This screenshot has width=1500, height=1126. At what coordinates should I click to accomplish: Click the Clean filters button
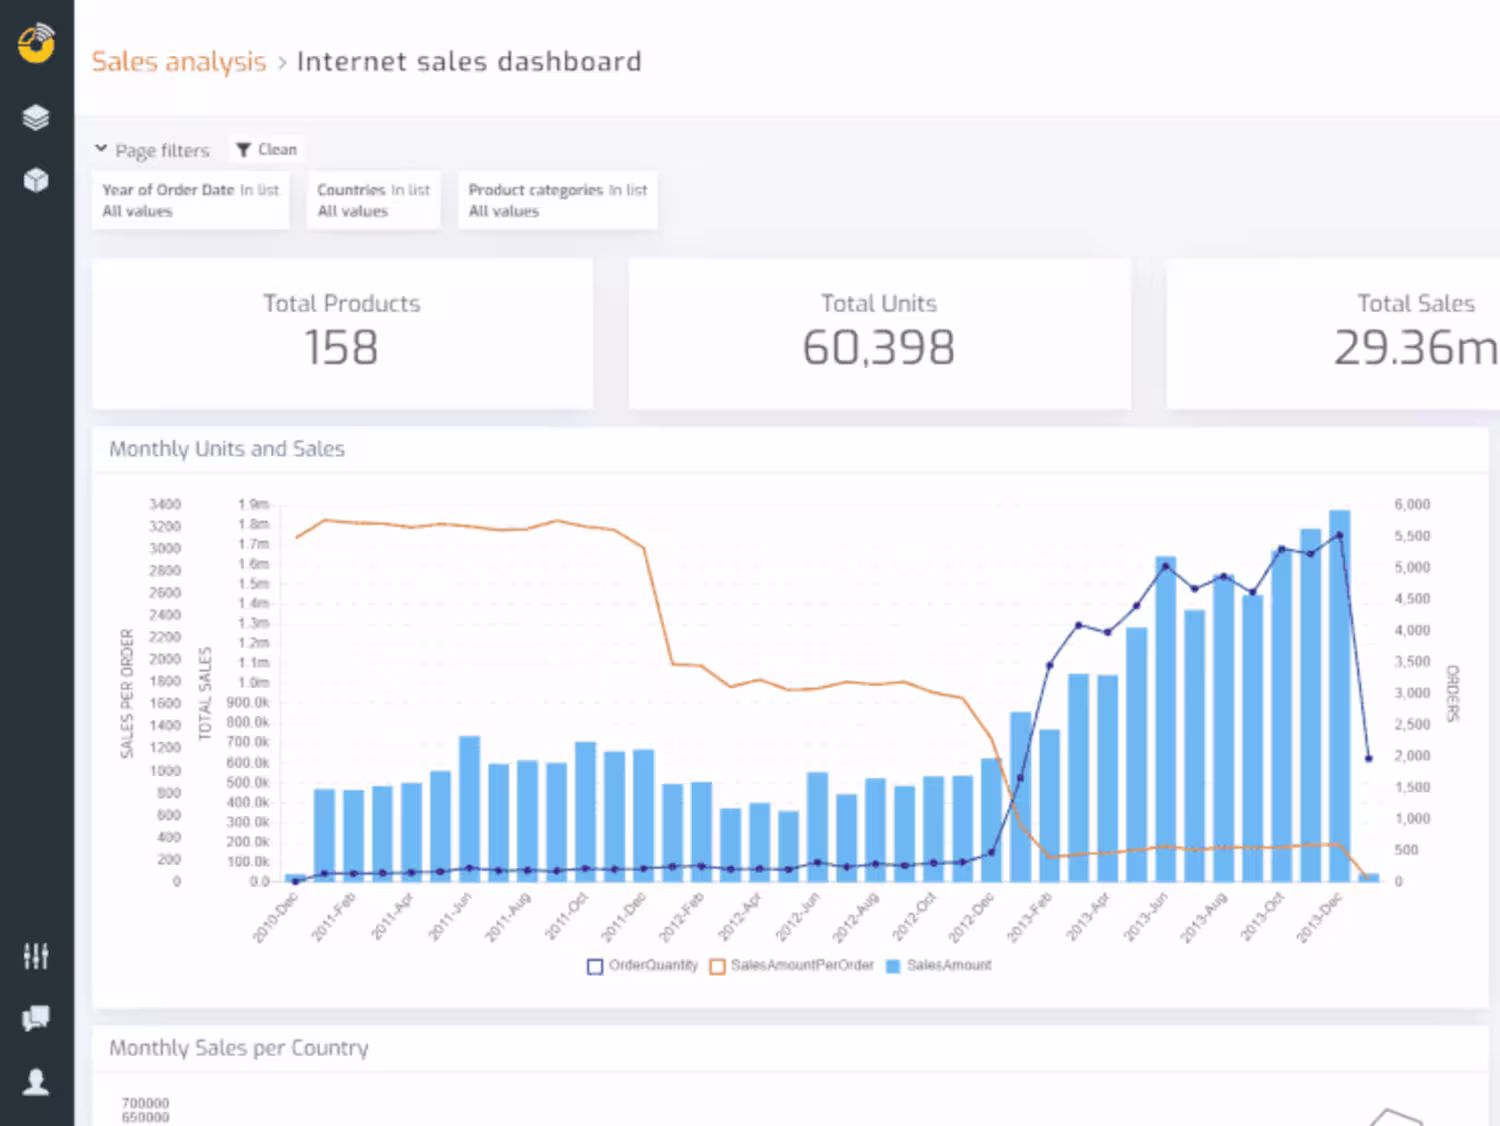[x=266, y=150]
